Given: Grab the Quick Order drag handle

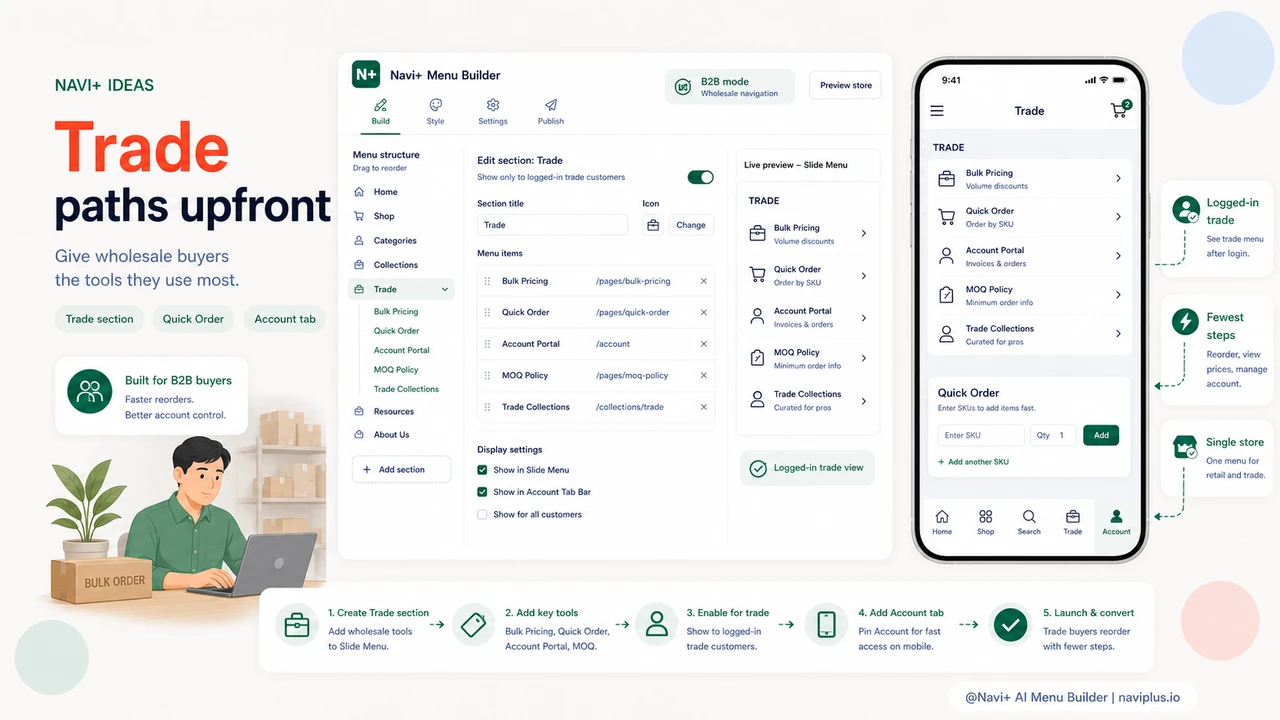Looking at the screenshot, I should tap(488, 313).
